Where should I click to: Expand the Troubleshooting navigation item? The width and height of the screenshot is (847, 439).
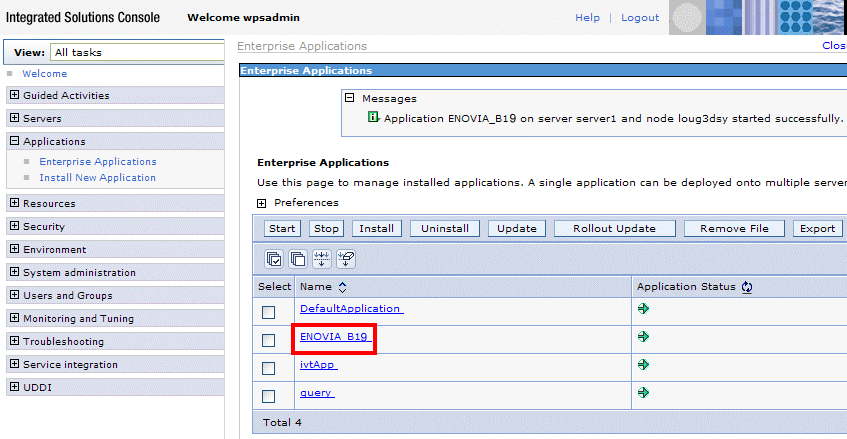pos(13,342)
